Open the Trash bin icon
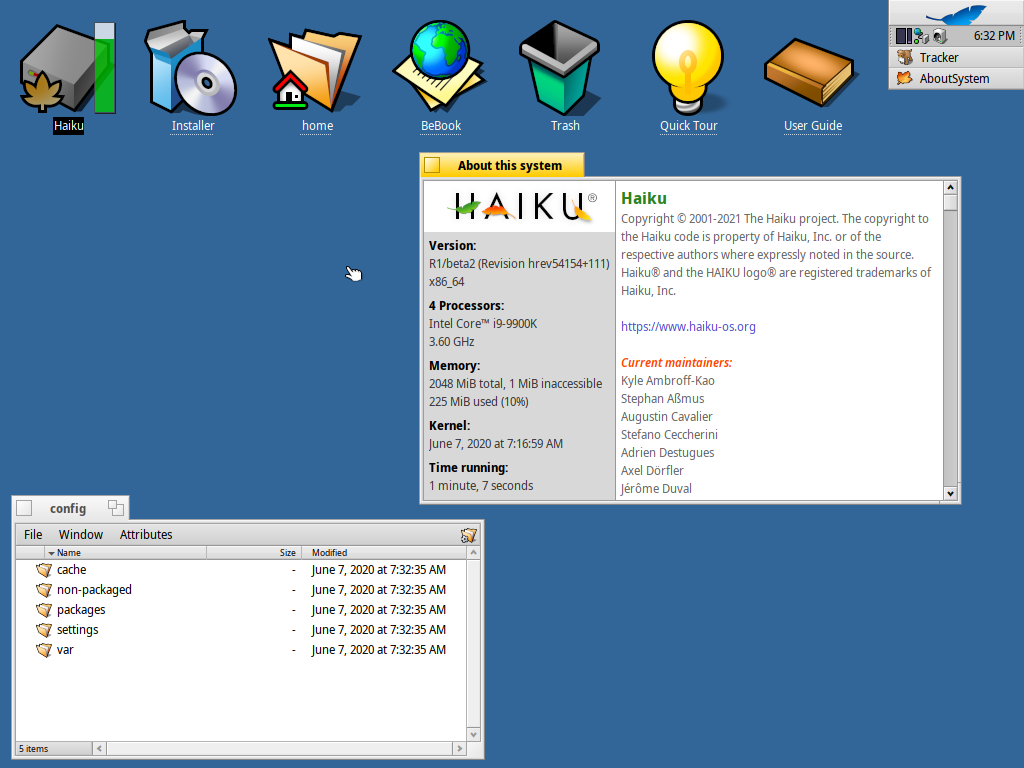The height and width of the screenshot is (768, 1024). 560,68
